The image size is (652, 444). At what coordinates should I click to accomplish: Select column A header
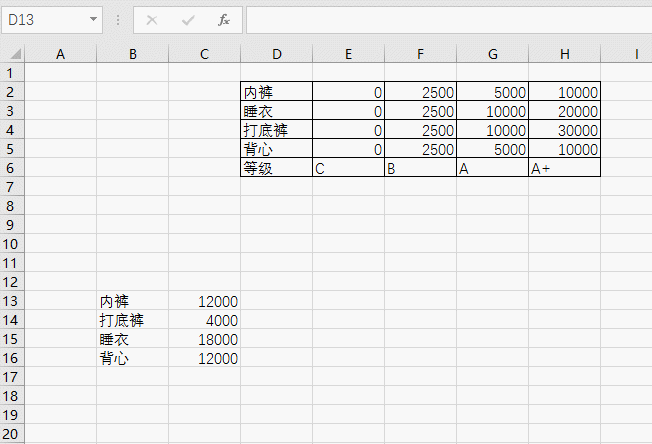tap(61, 54)
